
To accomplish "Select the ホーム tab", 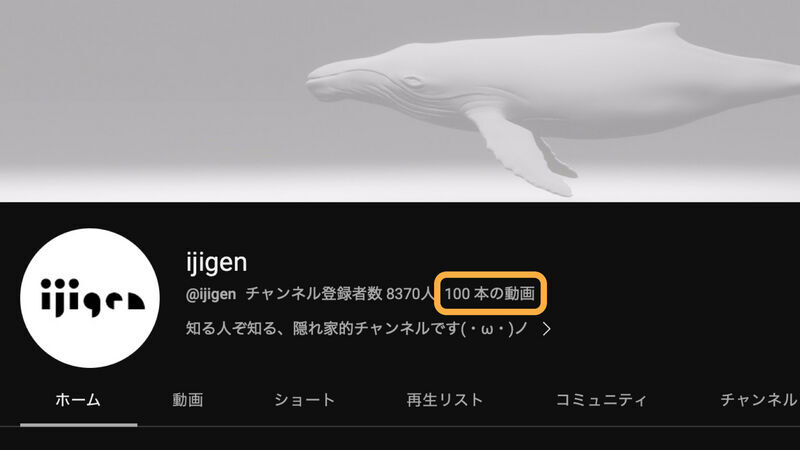I will tap(78, 399).
